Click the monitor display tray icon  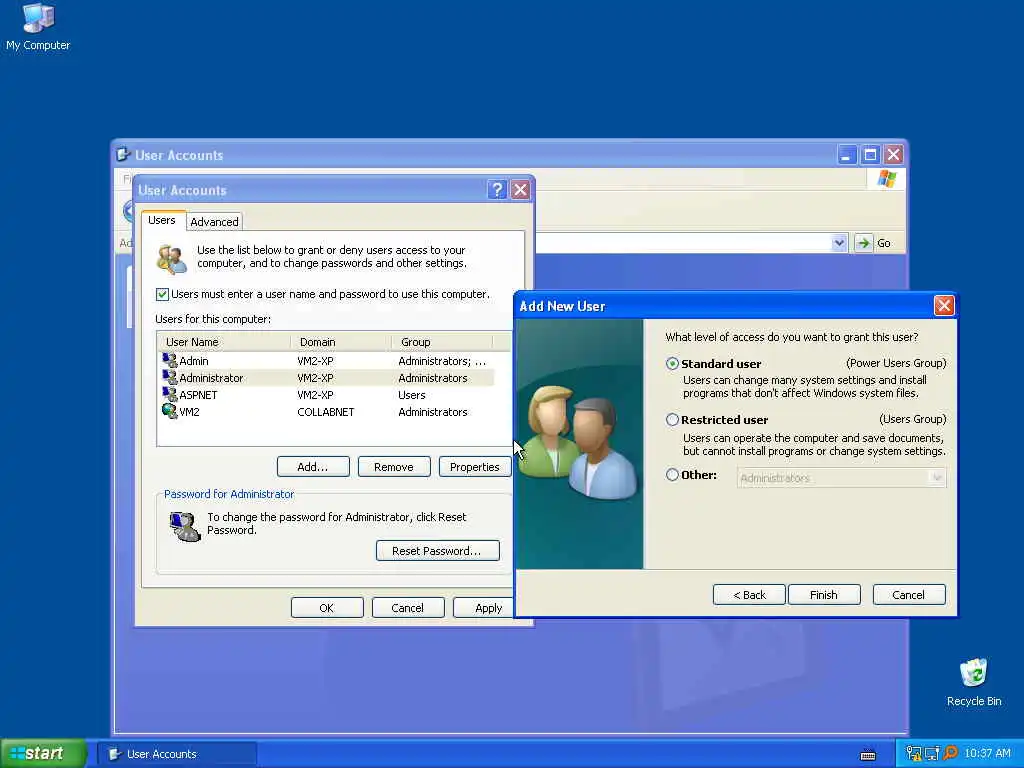(x=932, y=754)
